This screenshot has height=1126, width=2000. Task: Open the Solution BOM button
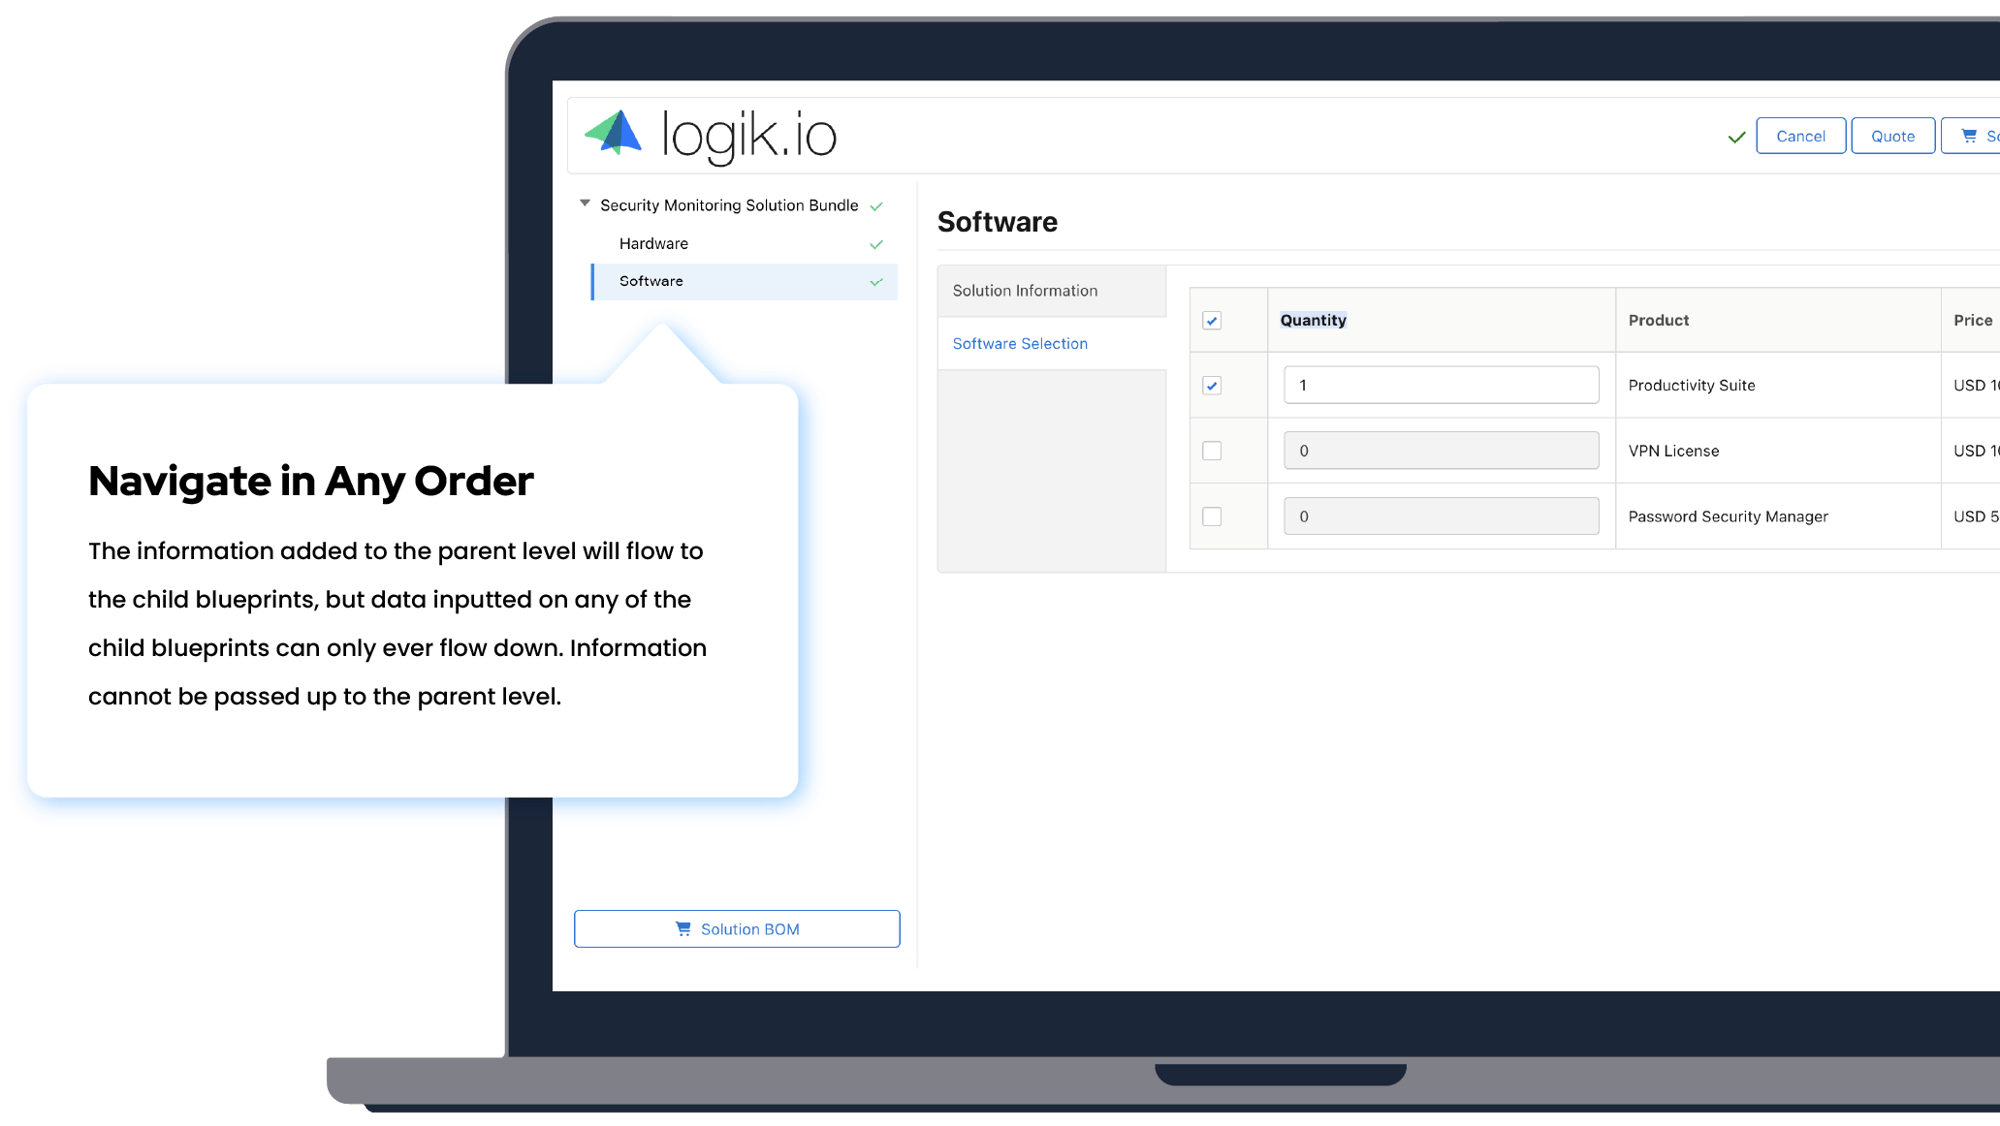[x=737, y=929]
